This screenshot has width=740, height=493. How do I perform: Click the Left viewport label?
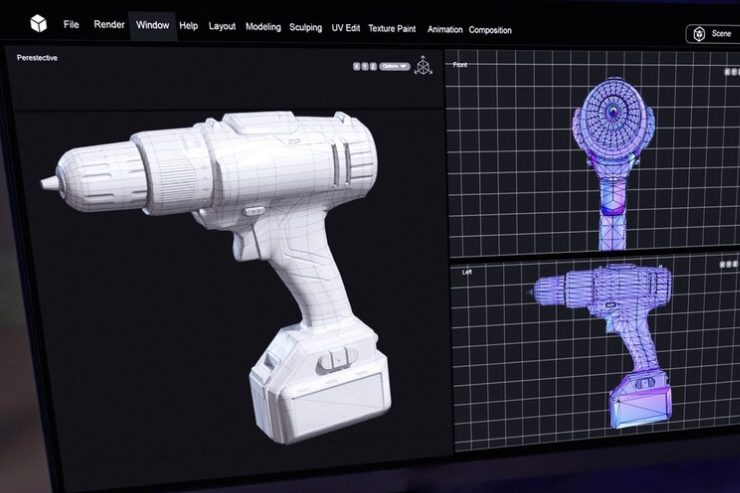[467, 272]
